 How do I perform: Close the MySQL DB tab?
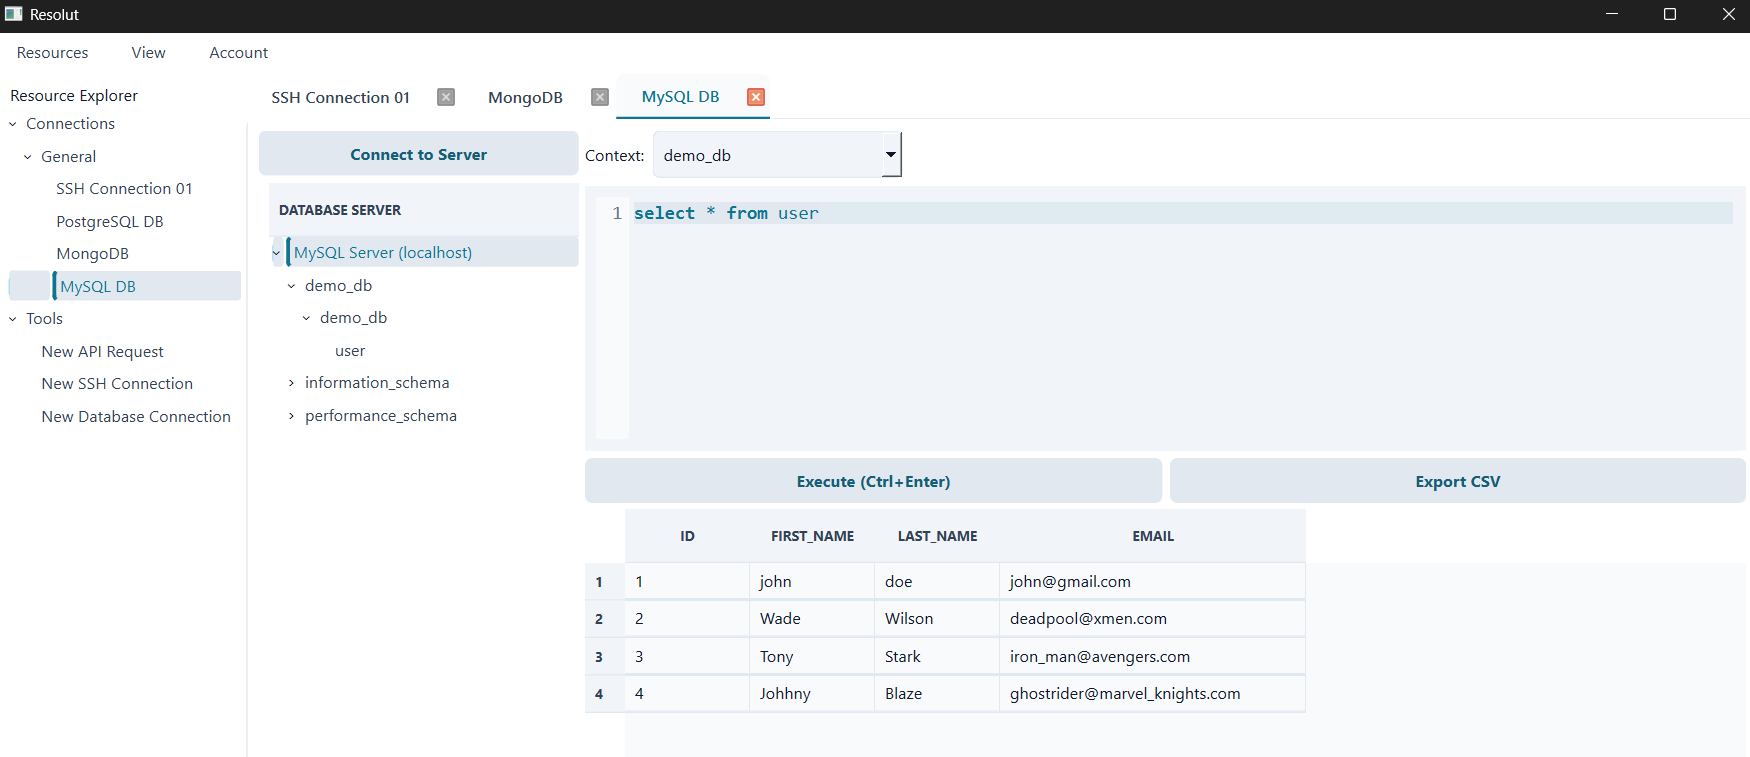756,97
